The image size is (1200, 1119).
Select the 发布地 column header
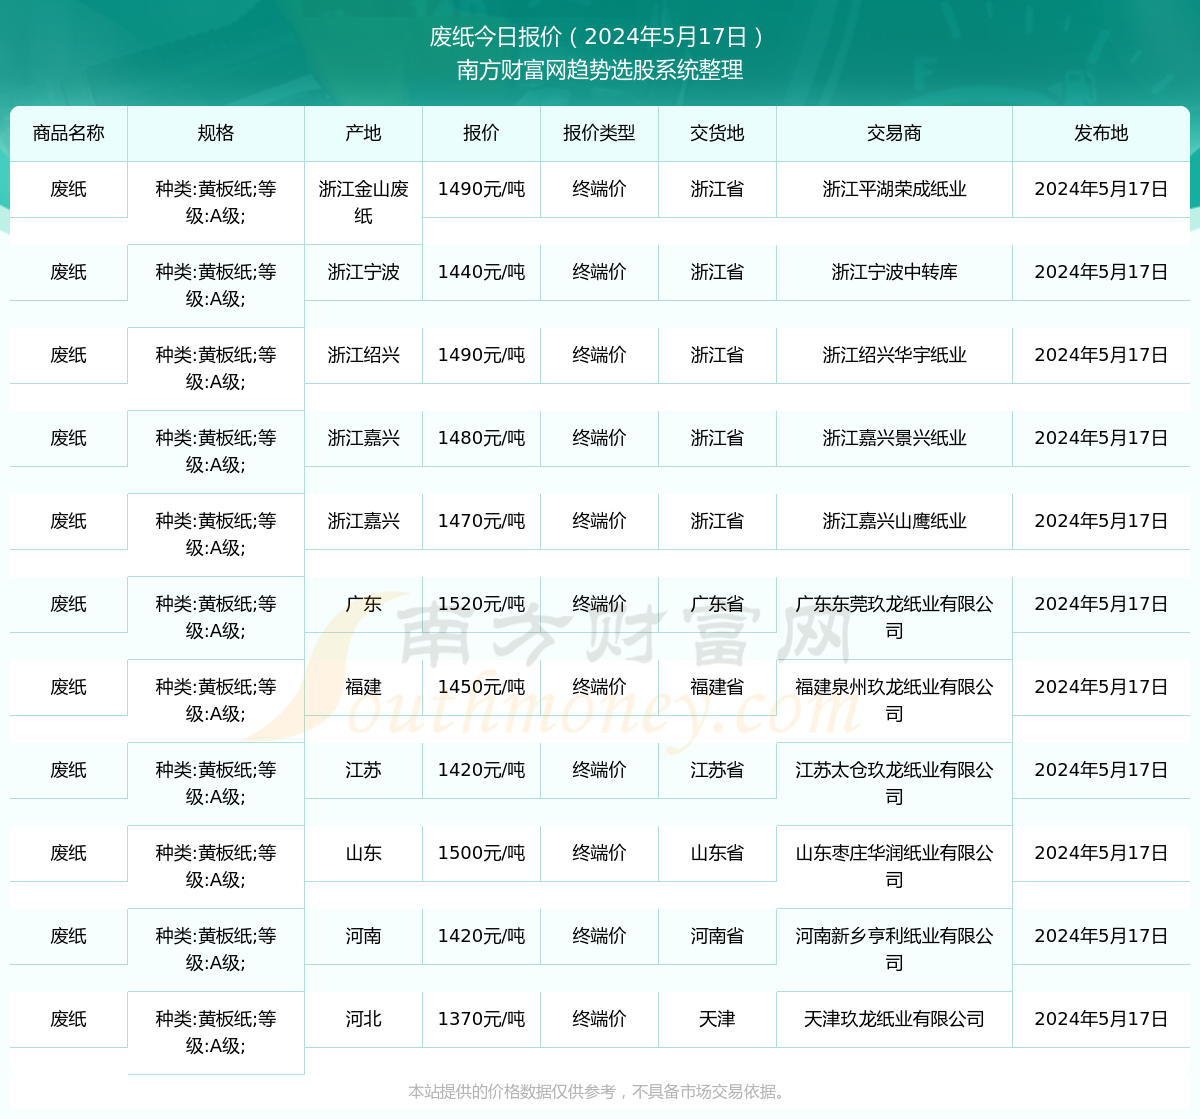[1101, 133]
